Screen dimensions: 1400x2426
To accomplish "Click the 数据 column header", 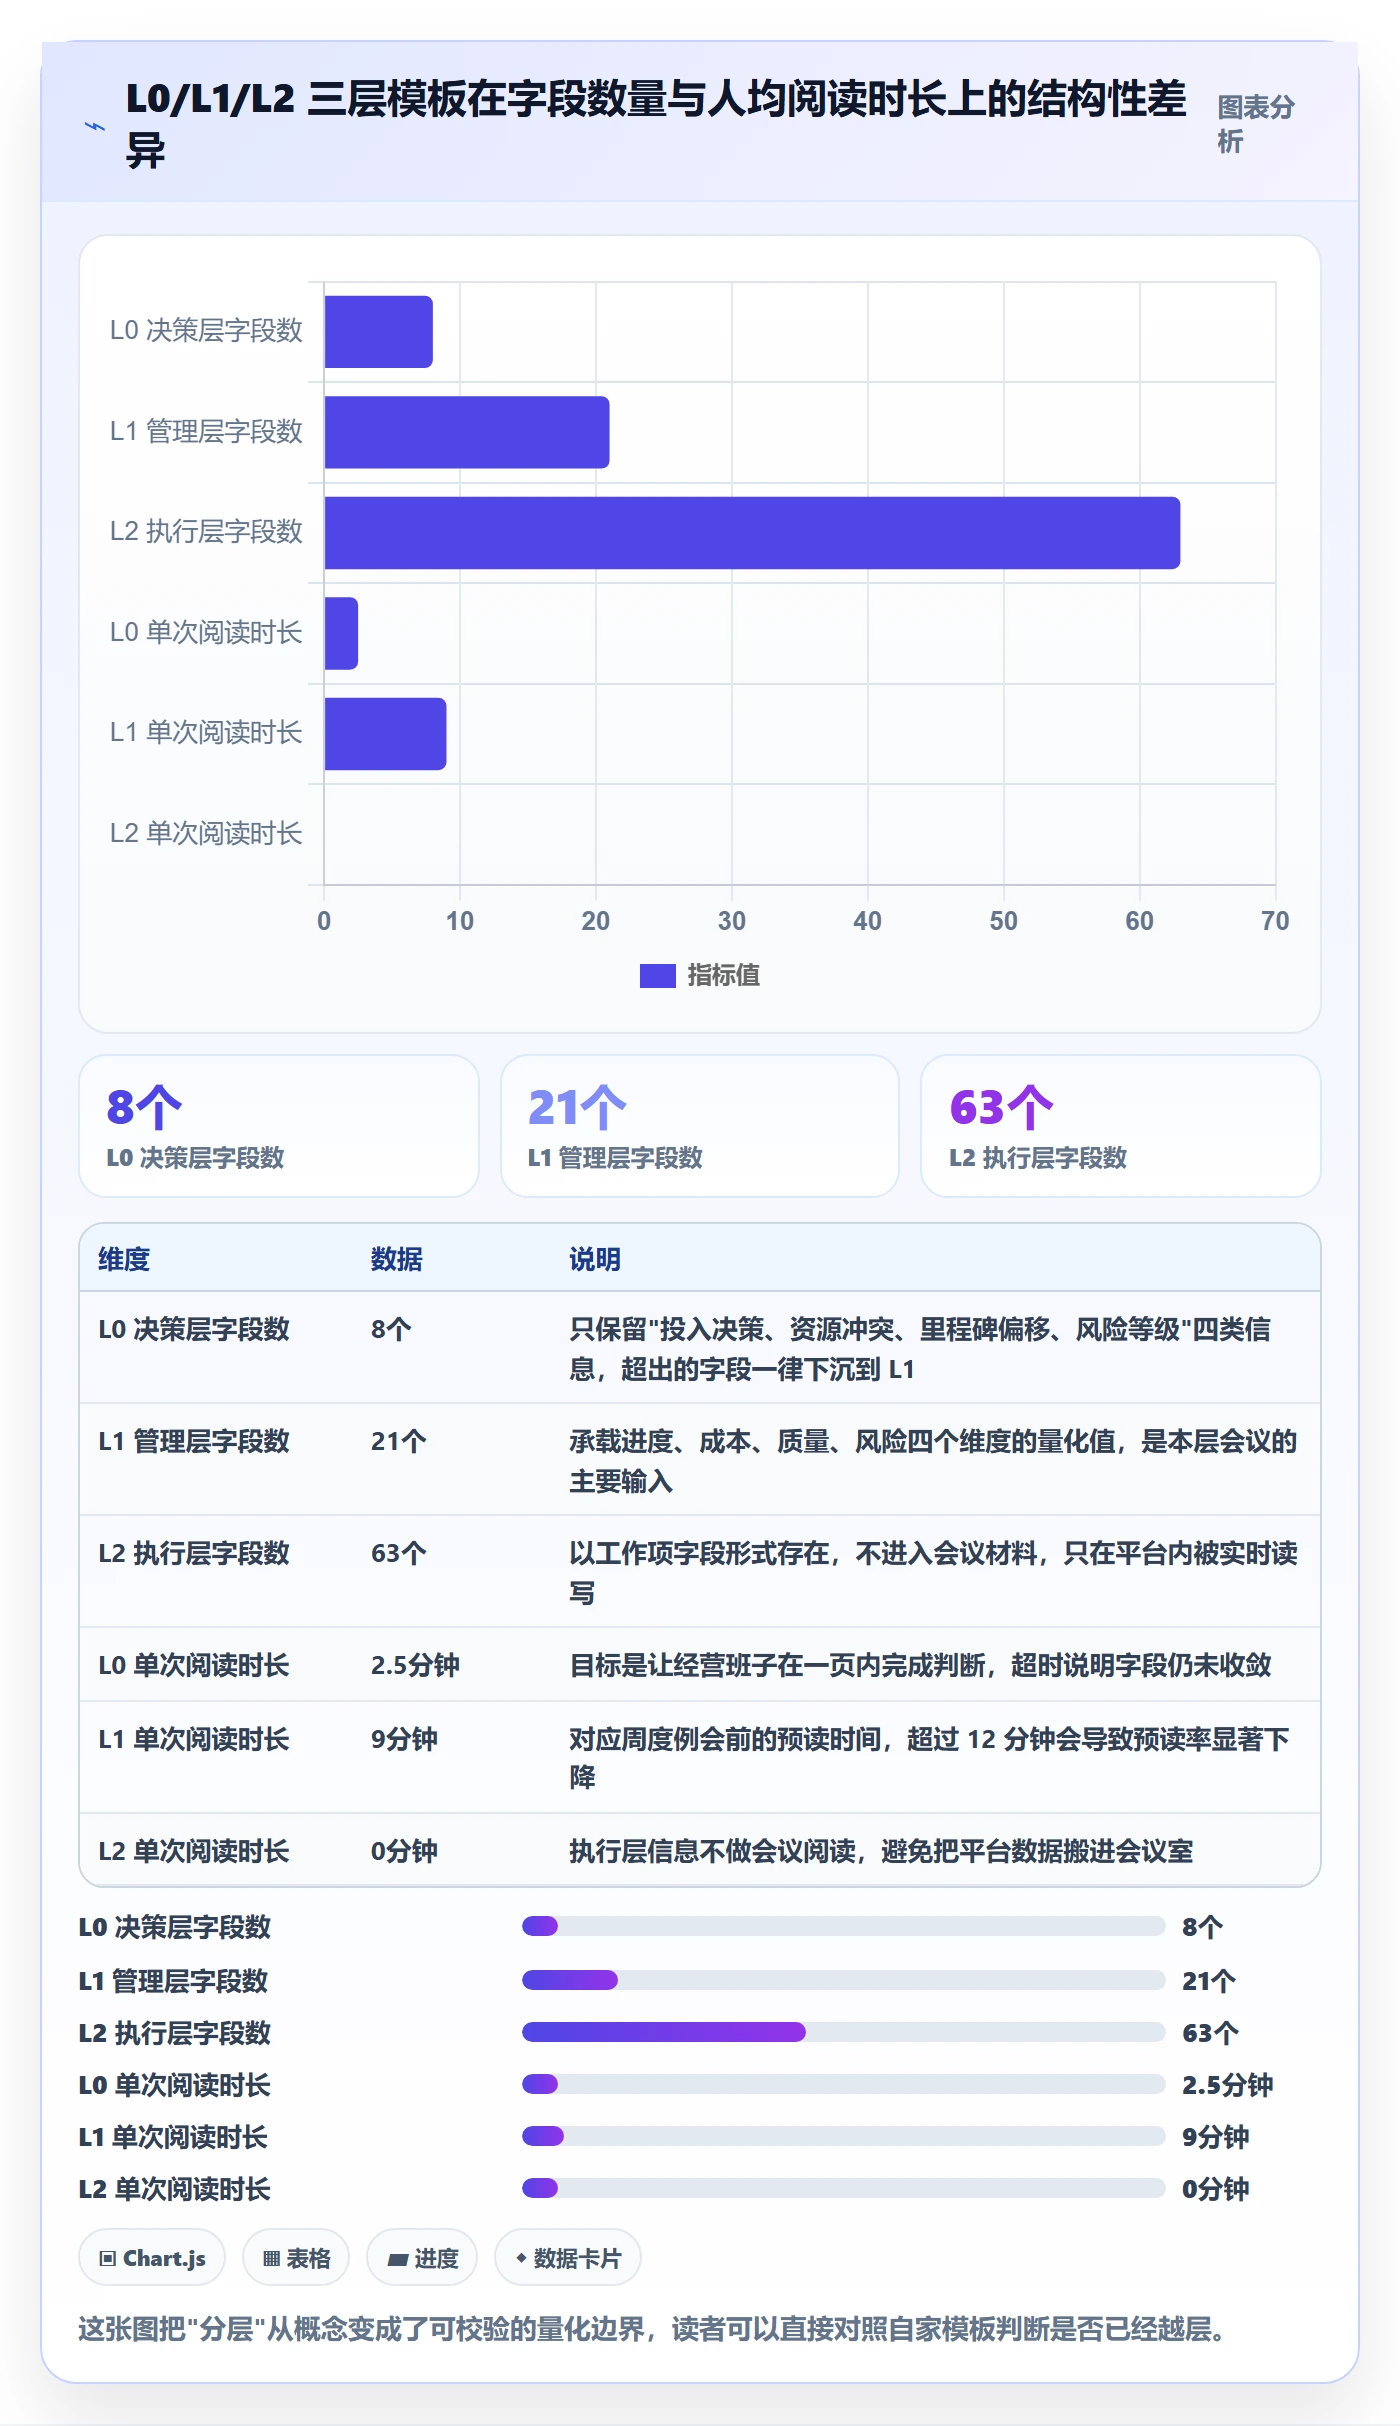I will click(x=397, y=1259).
